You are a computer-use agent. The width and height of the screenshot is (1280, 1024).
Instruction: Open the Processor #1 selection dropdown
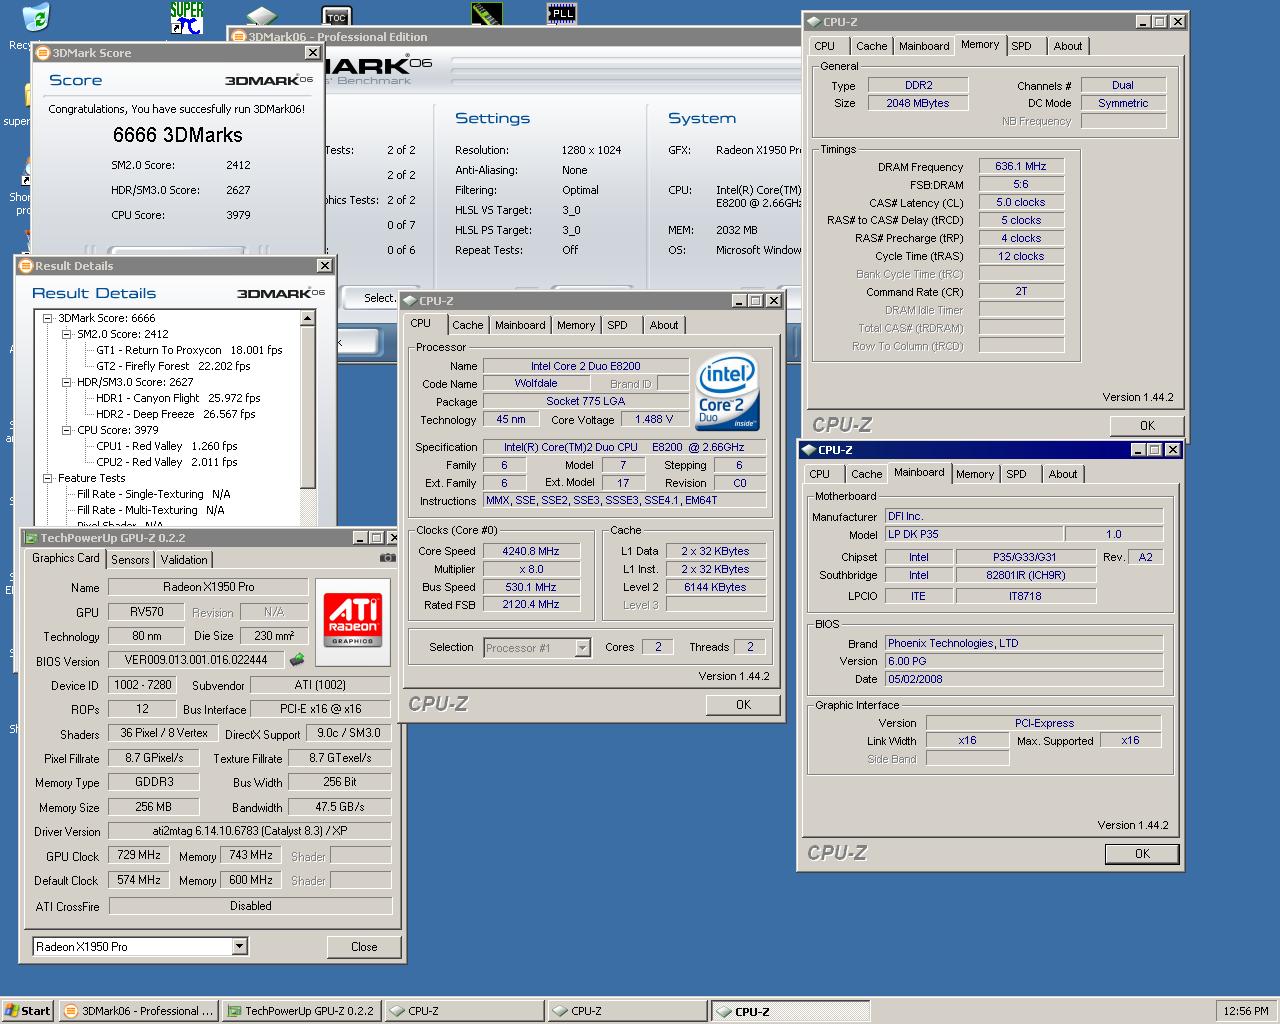click(x=582, y=648)
